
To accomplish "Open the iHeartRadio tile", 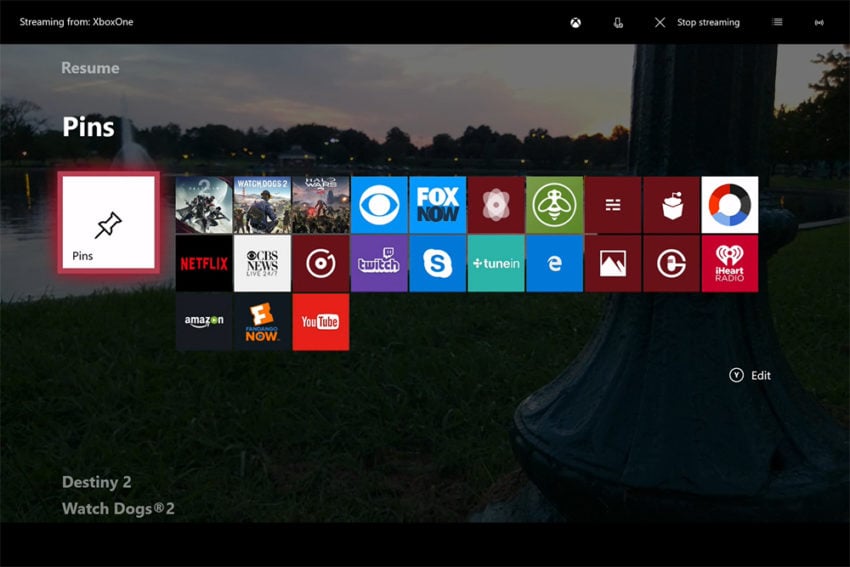I will pos(730,263).
